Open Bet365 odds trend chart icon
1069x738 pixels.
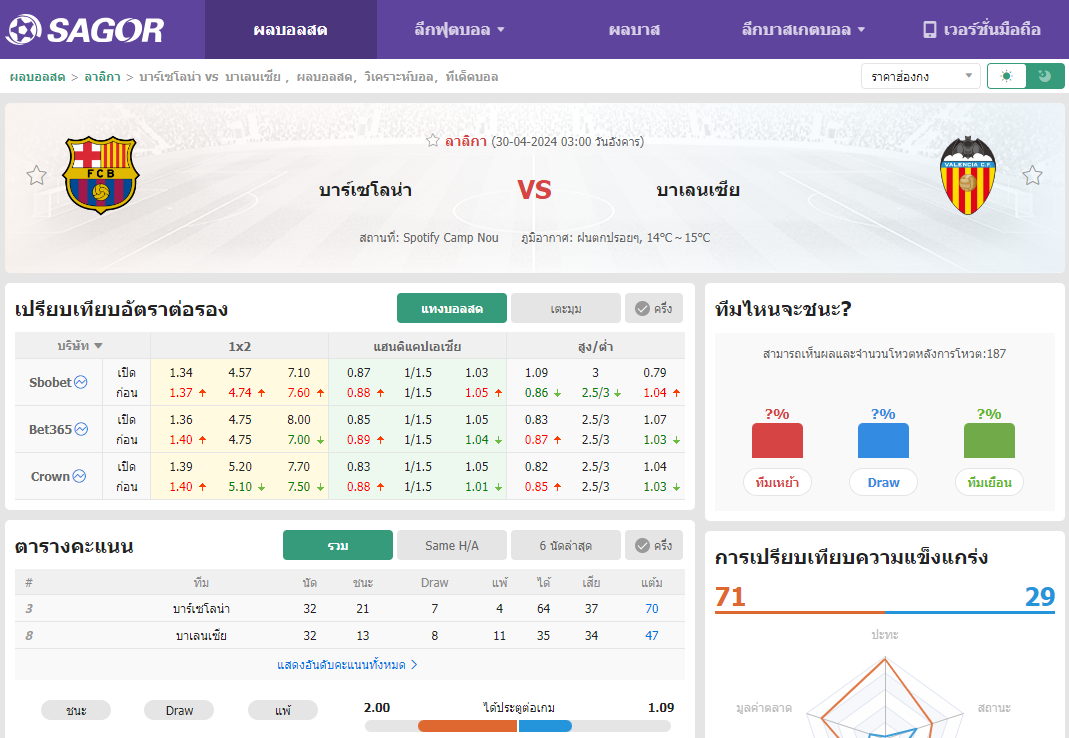(x=81, y=429)
